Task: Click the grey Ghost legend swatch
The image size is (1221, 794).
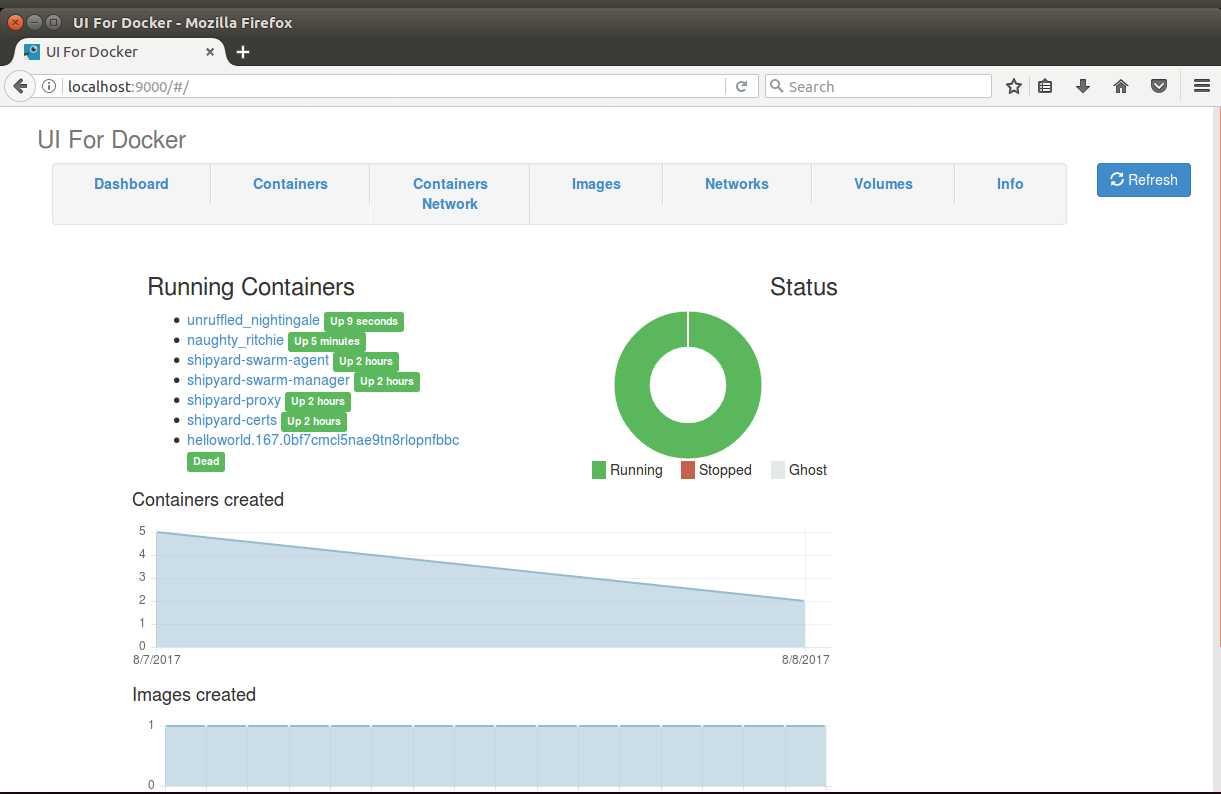Action: click(x=778, y=470)
